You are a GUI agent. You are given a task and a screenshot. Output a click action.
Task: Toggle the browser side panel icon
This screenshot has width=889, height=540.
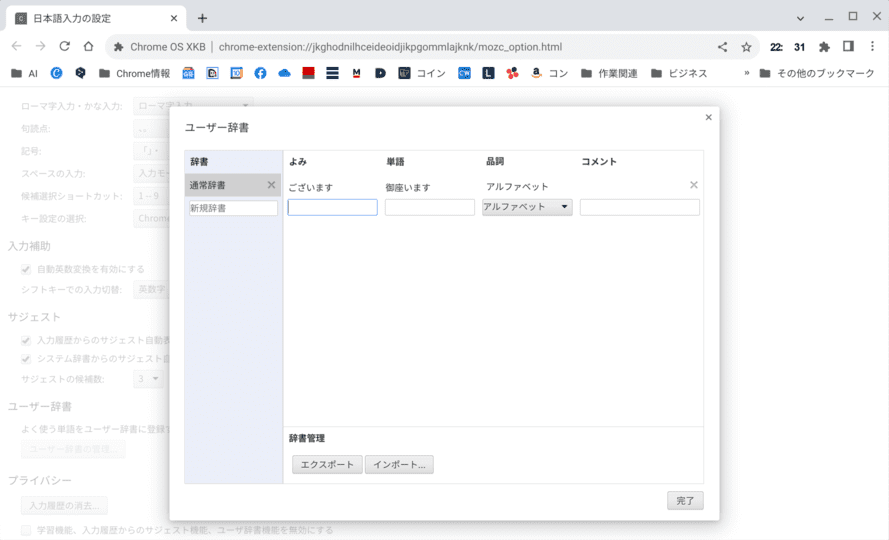848,47
